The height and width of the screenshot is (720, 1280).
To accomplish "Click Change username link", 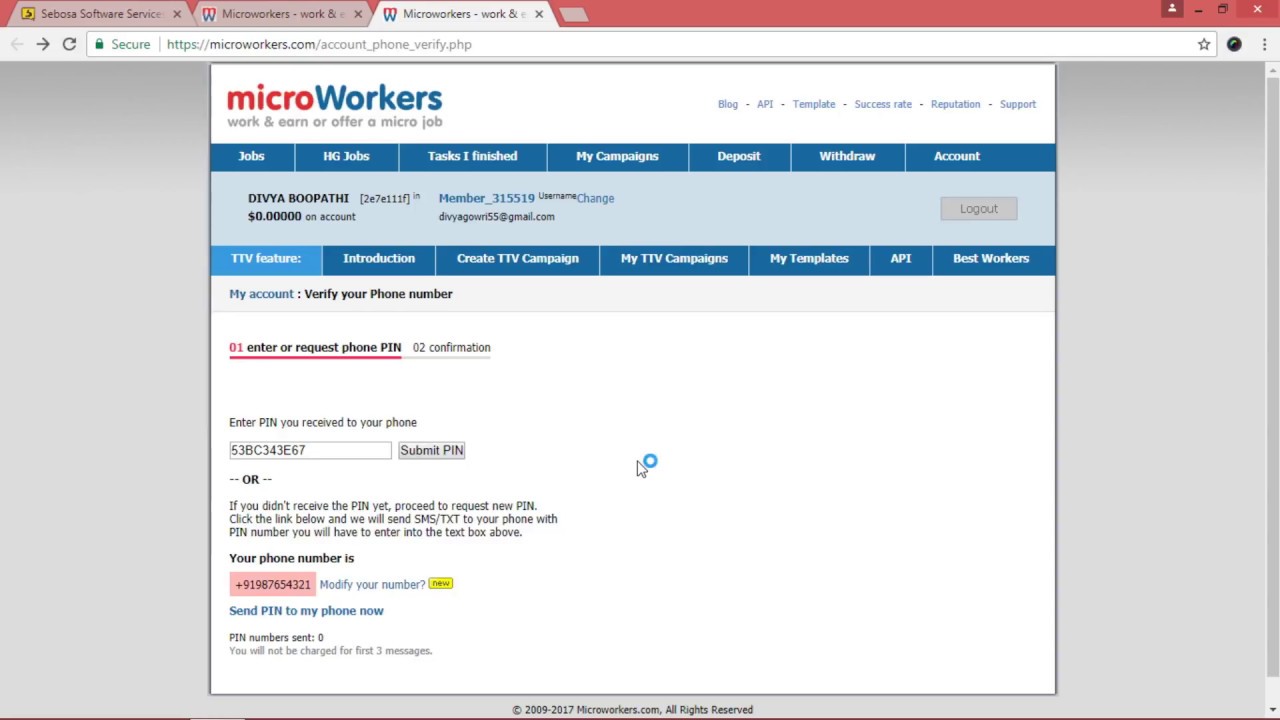I will (x=595, y=198).
